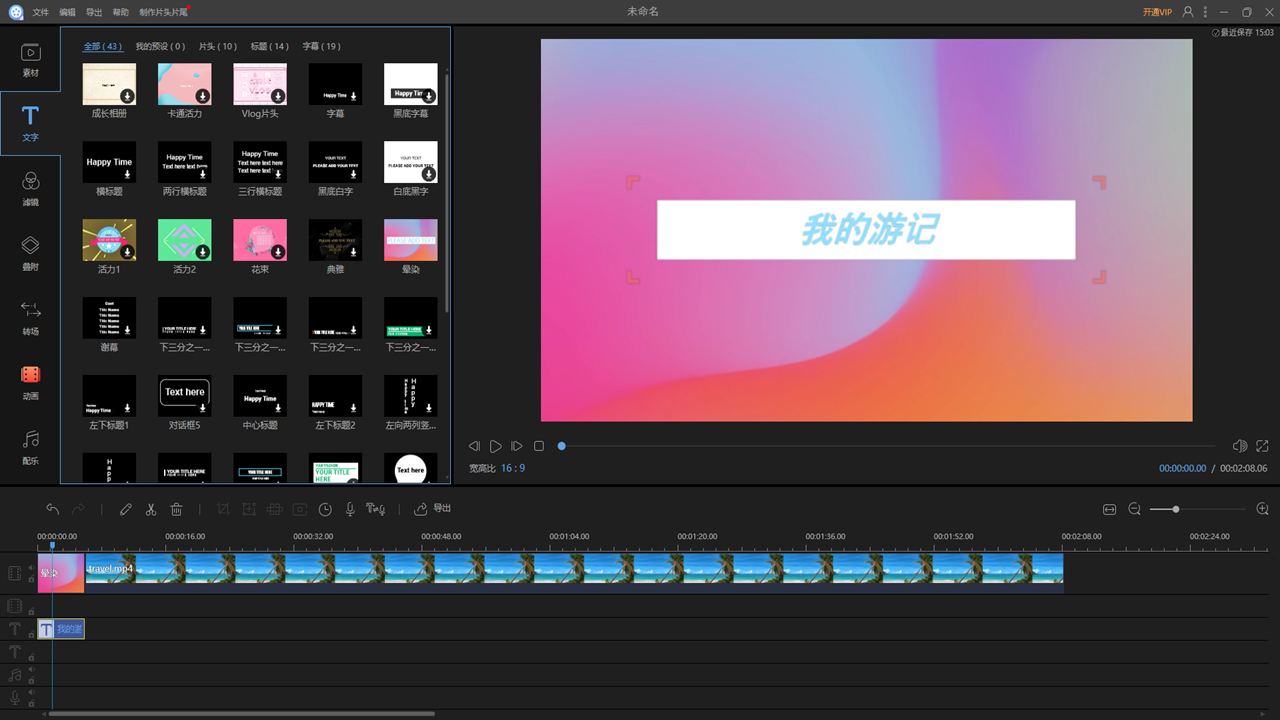
Task: Open the 宽高比 16:9 aspect ratio dropdown
Action: pos(495,467)
